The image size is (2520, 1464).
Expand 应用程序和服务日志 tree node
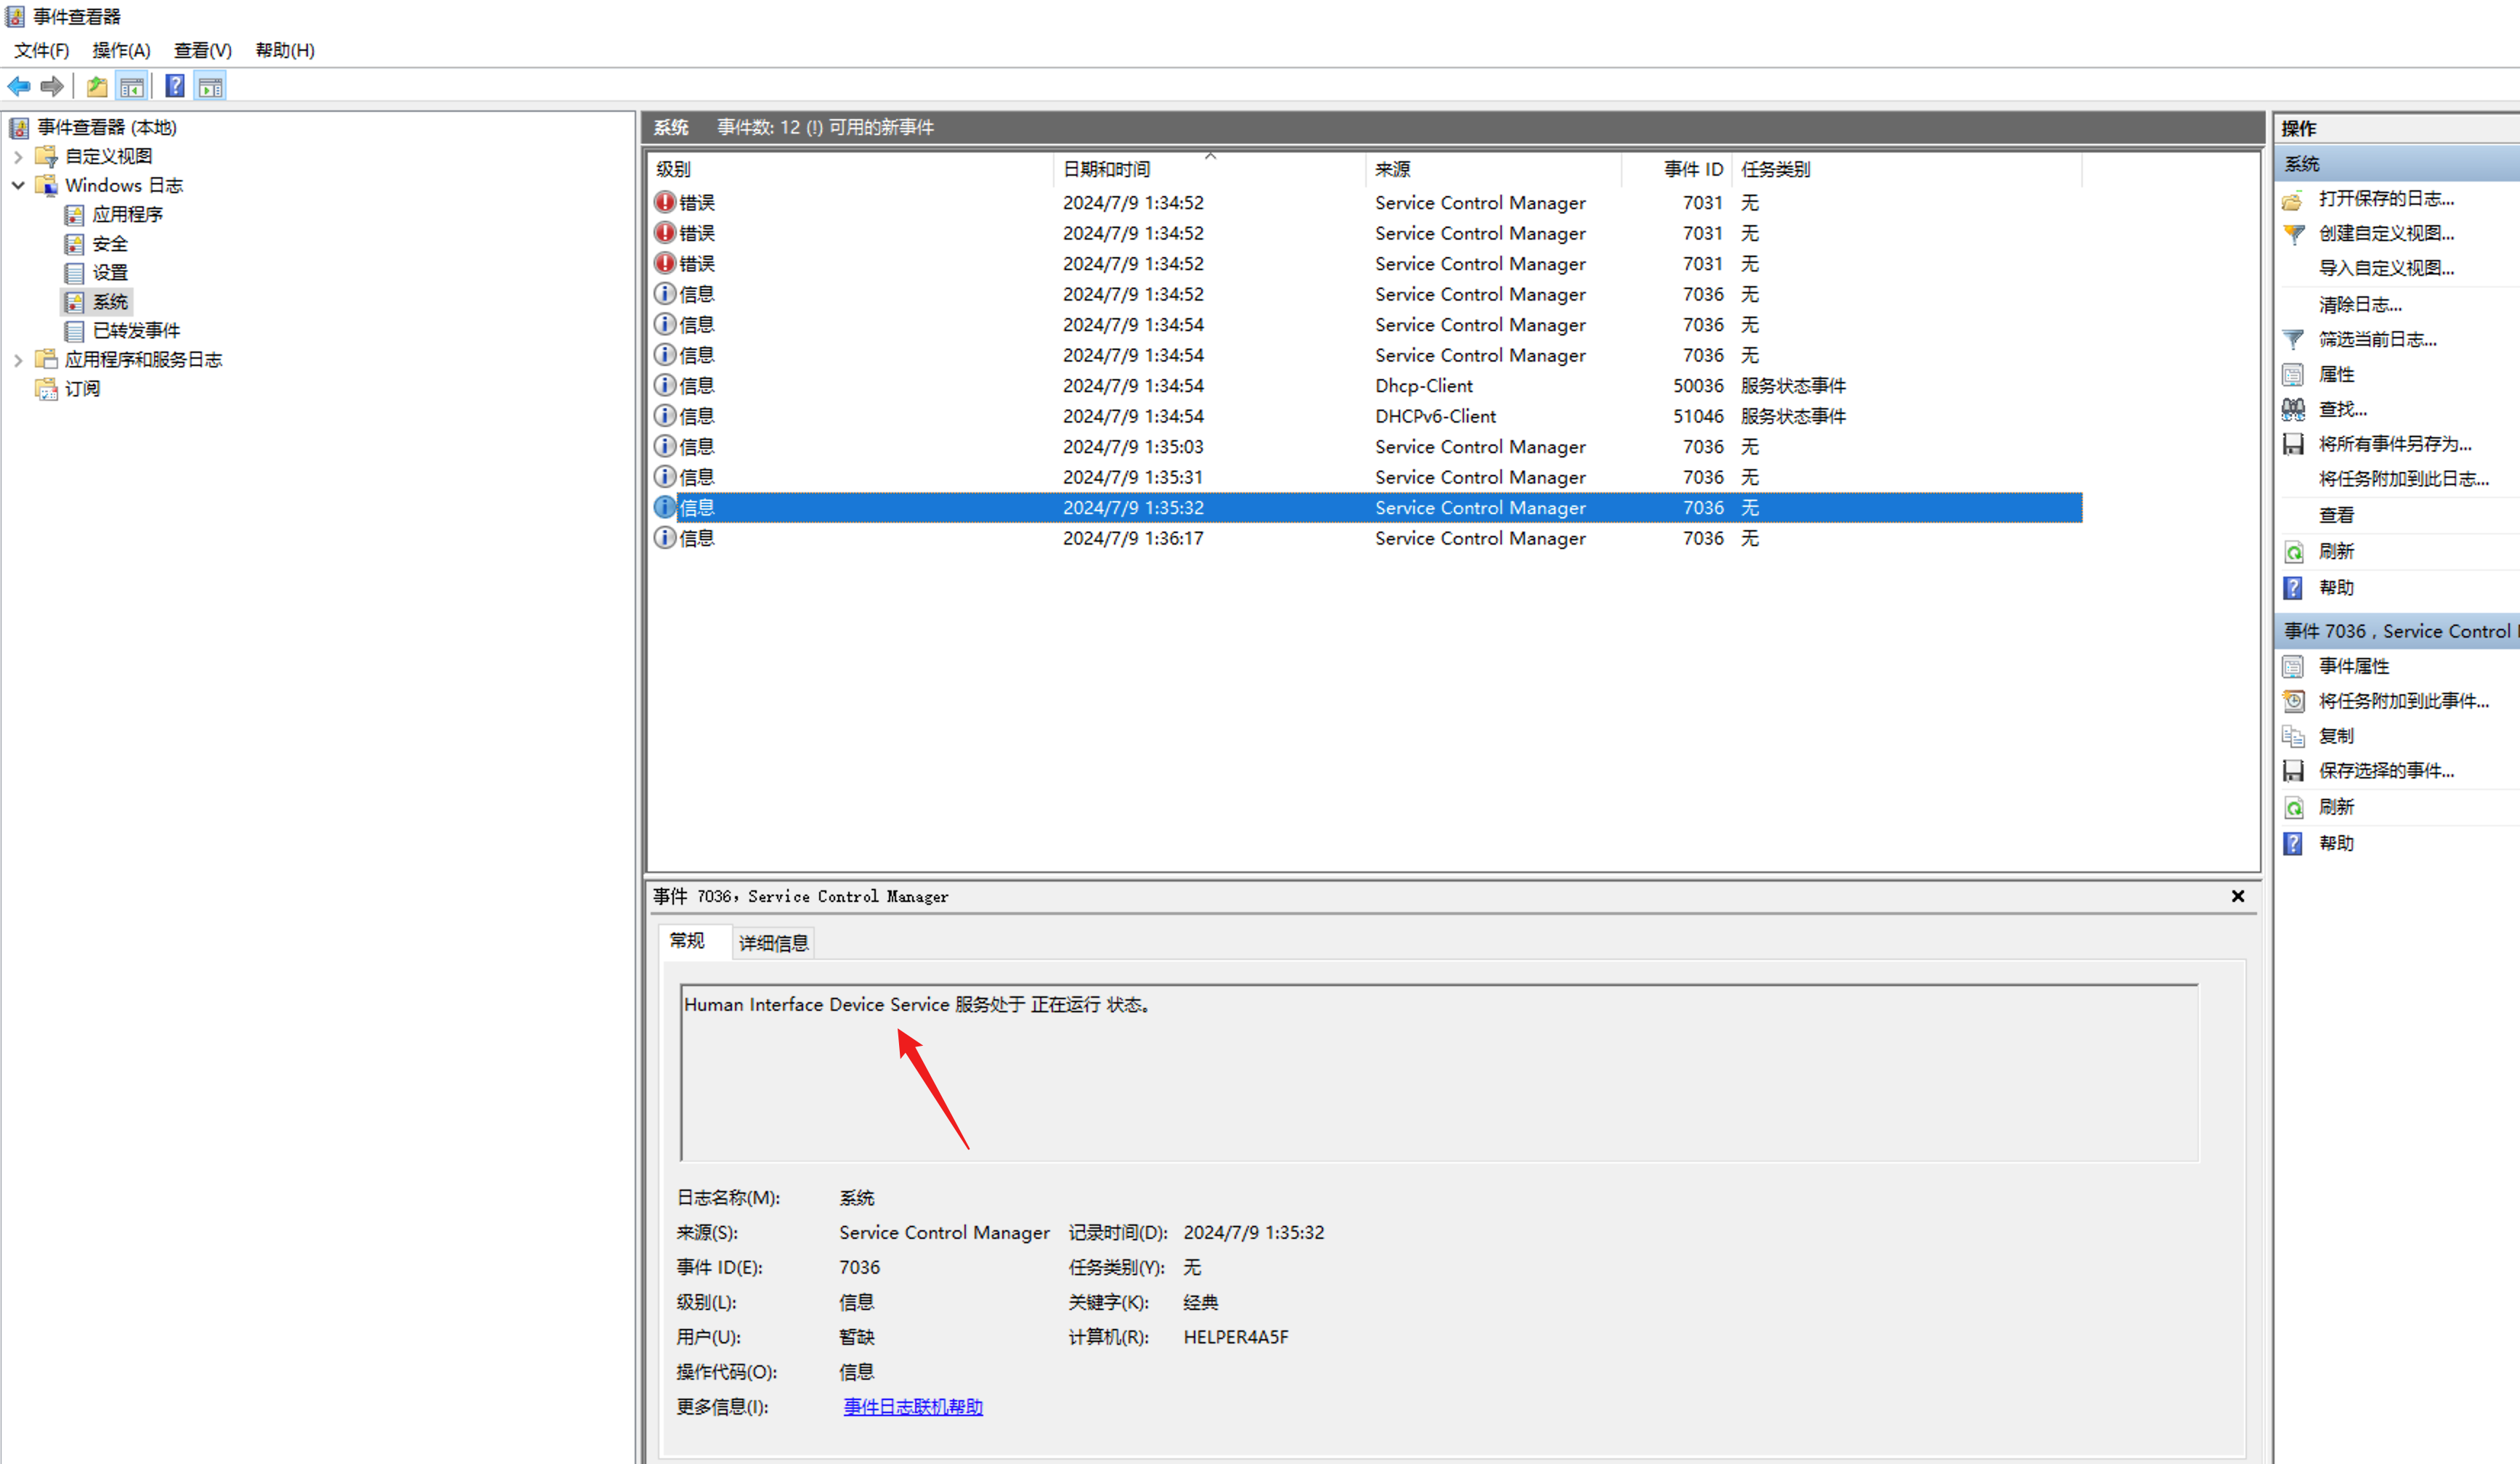(18, 360)
